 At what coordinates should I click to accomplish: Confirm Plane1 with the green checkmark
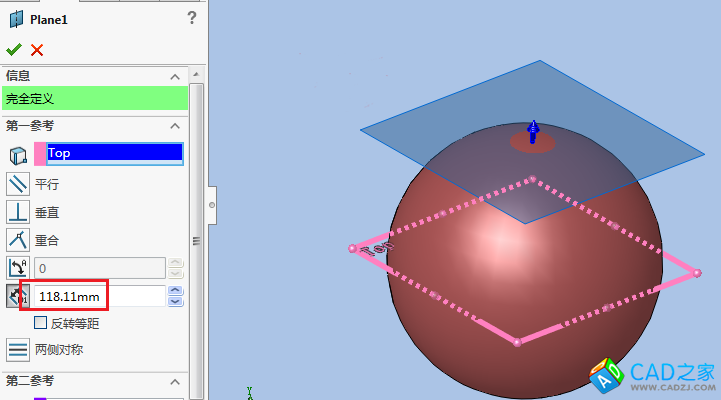pos(13,50)
